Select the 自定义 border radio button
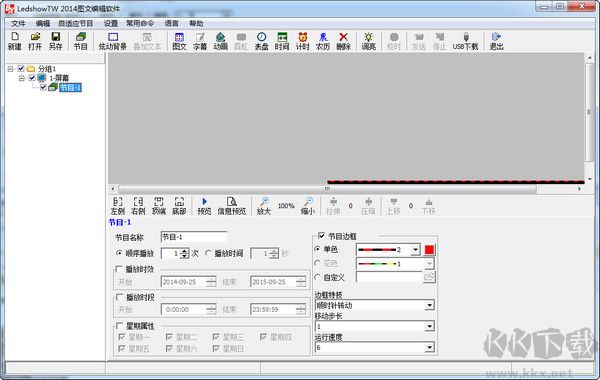 317,277
